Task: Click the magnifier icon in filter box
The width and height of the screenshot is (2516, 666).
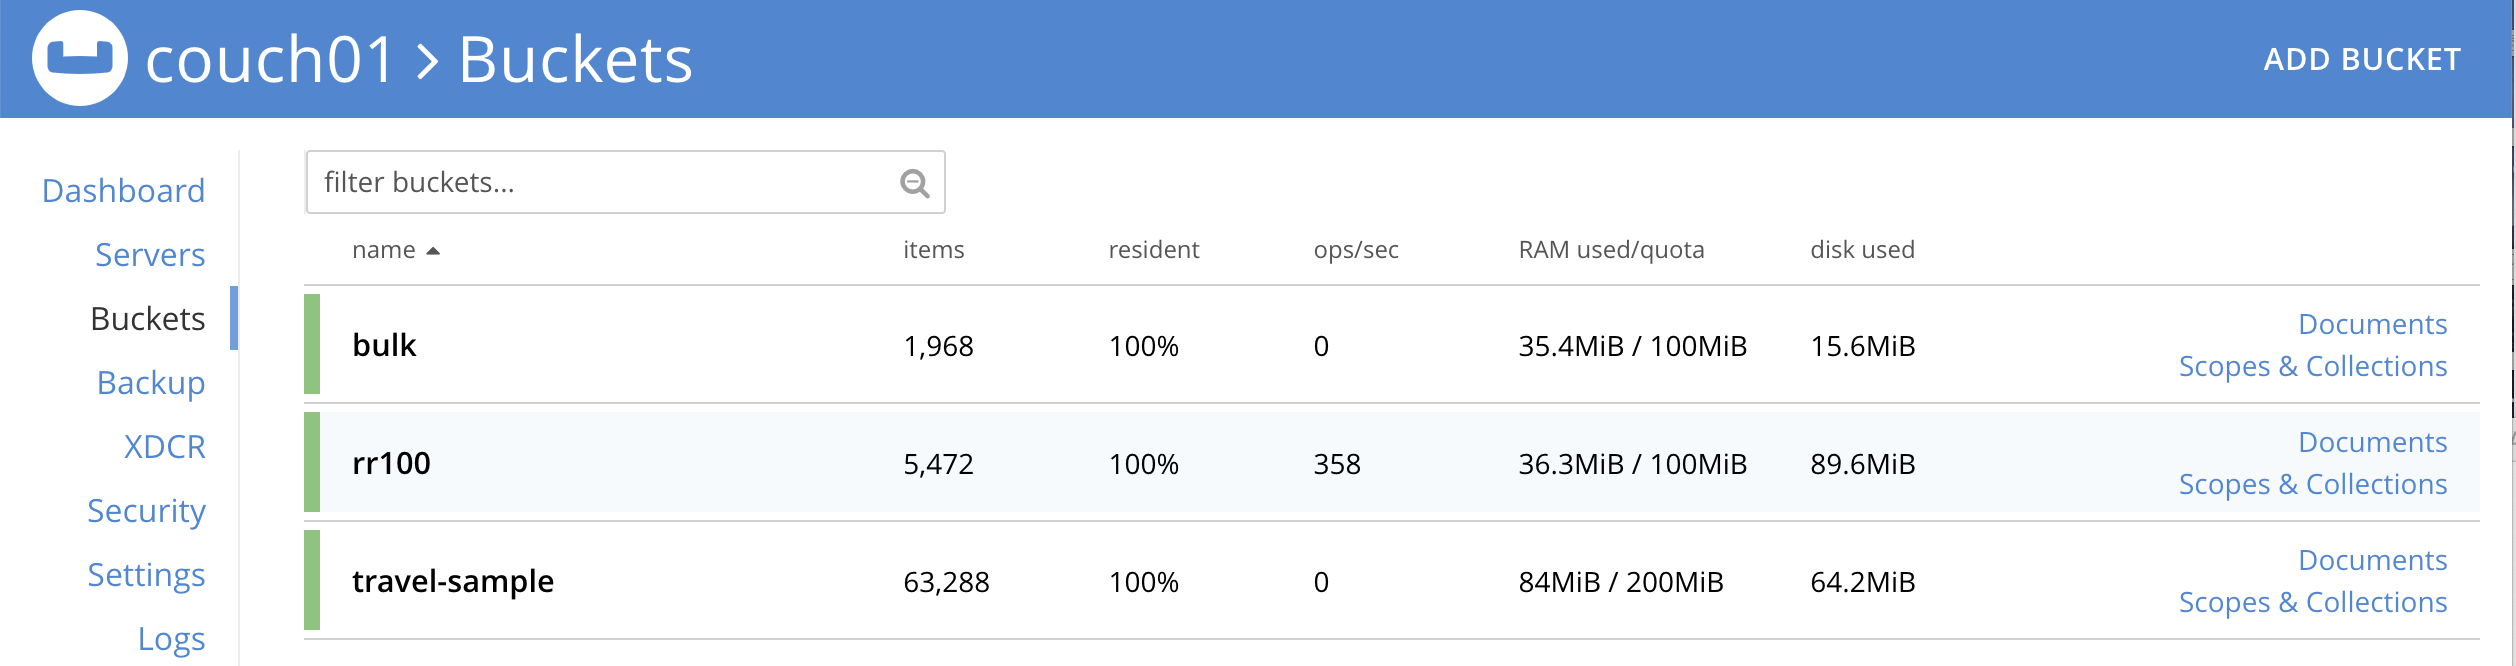Action: [914, 183]
